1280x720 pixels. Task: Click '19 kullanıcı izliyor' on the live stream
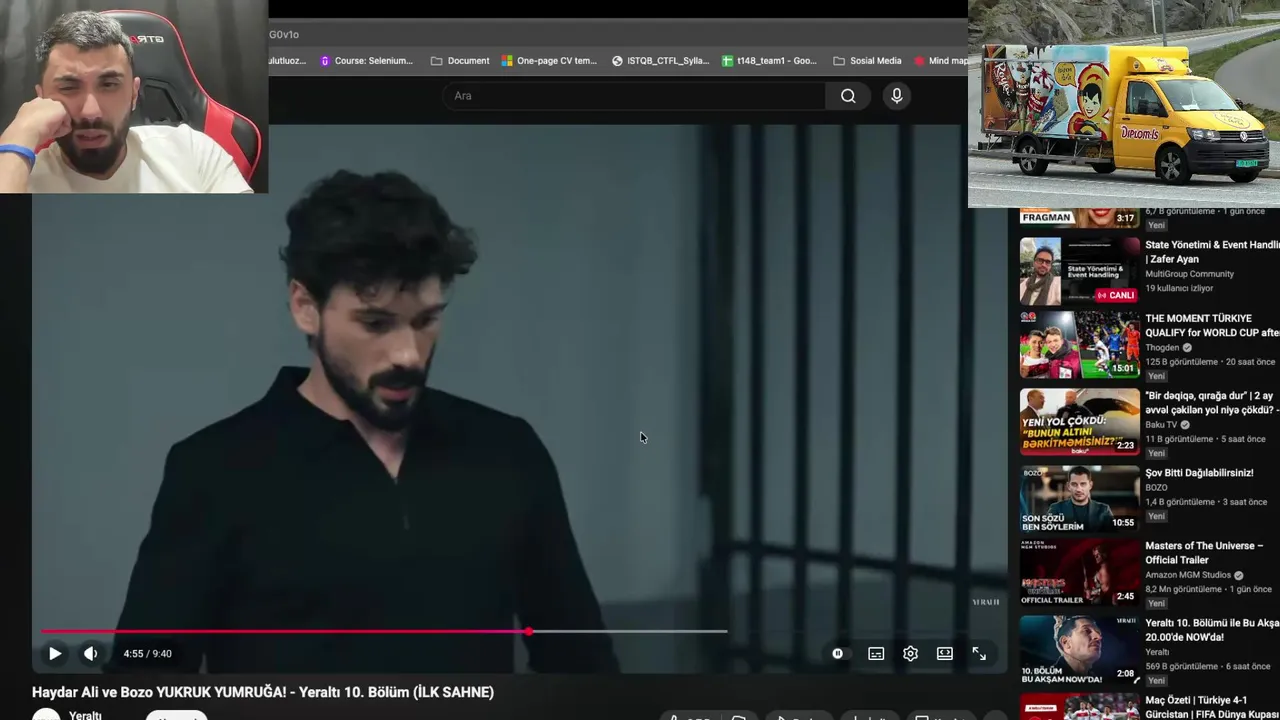click(1179, 289)
